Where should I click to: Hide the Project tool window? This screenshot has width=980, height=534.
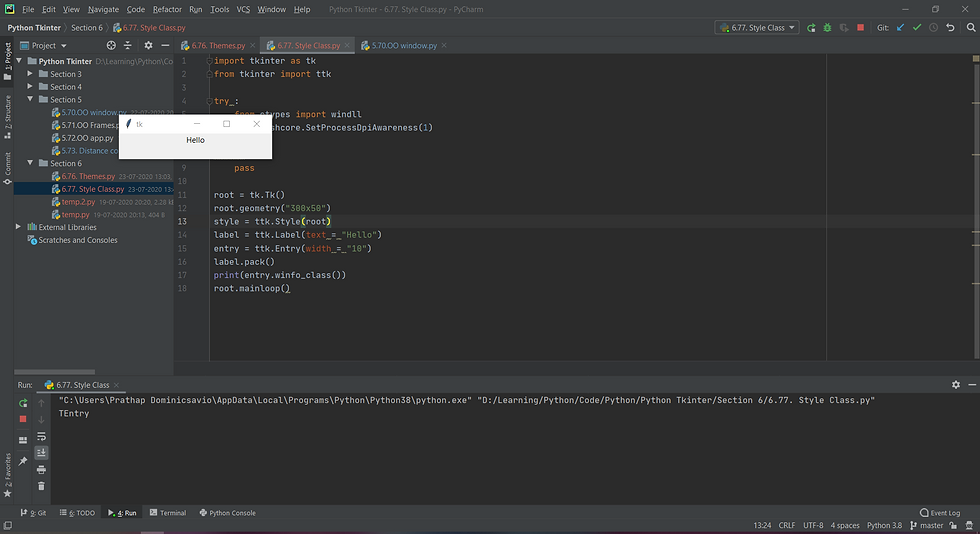coord(165,45)
